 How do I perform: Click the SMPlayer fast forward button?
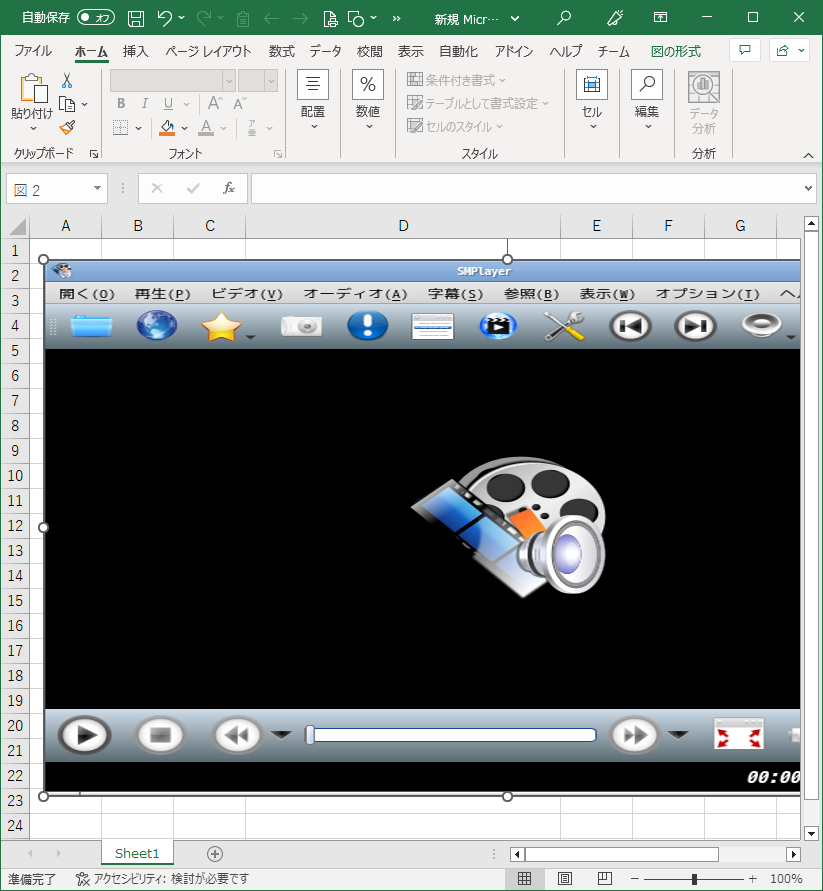click(x=634, y=735)
